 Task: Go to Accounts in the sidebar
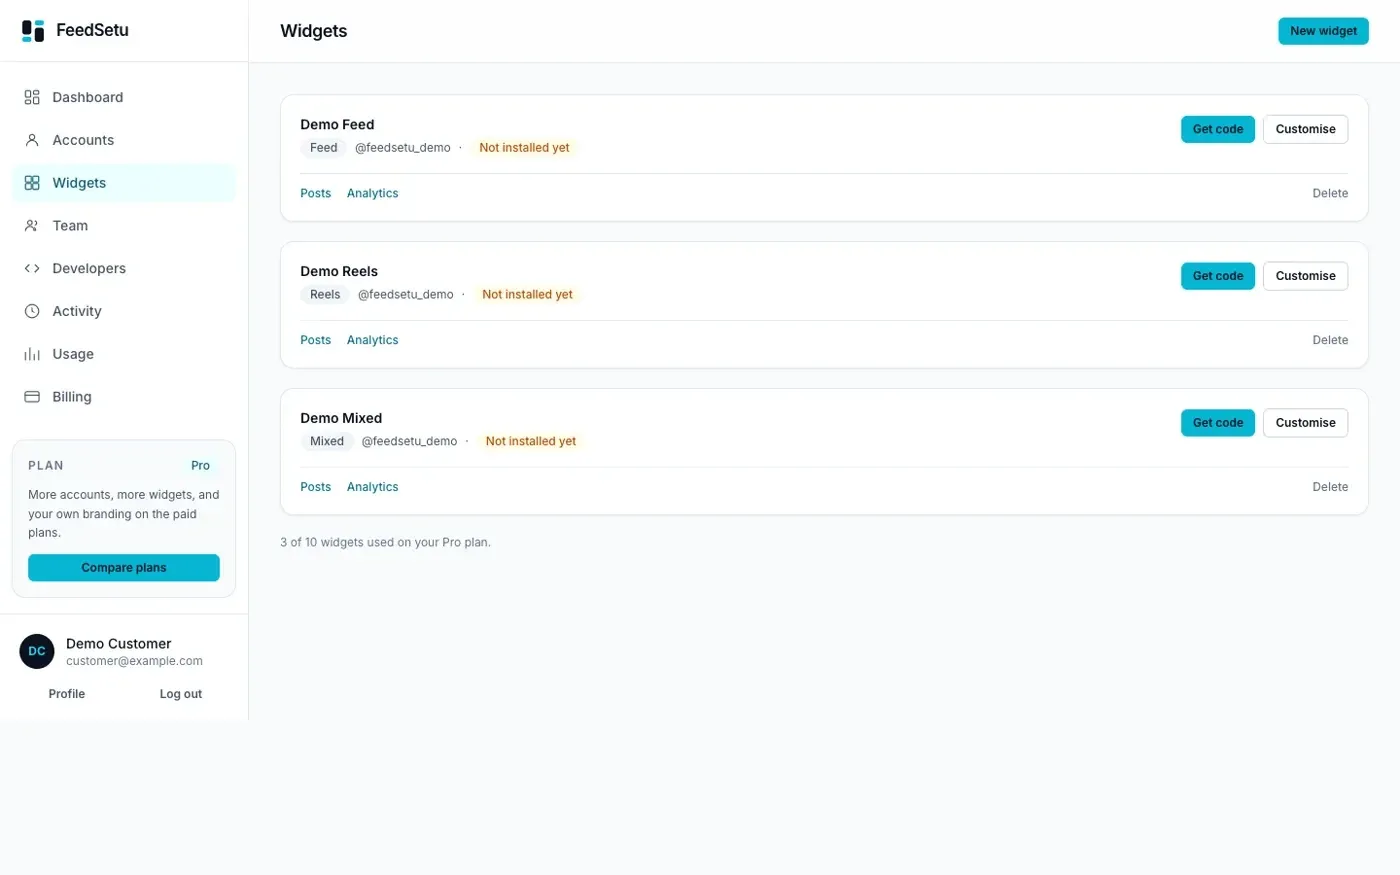[x=124, y=140]
